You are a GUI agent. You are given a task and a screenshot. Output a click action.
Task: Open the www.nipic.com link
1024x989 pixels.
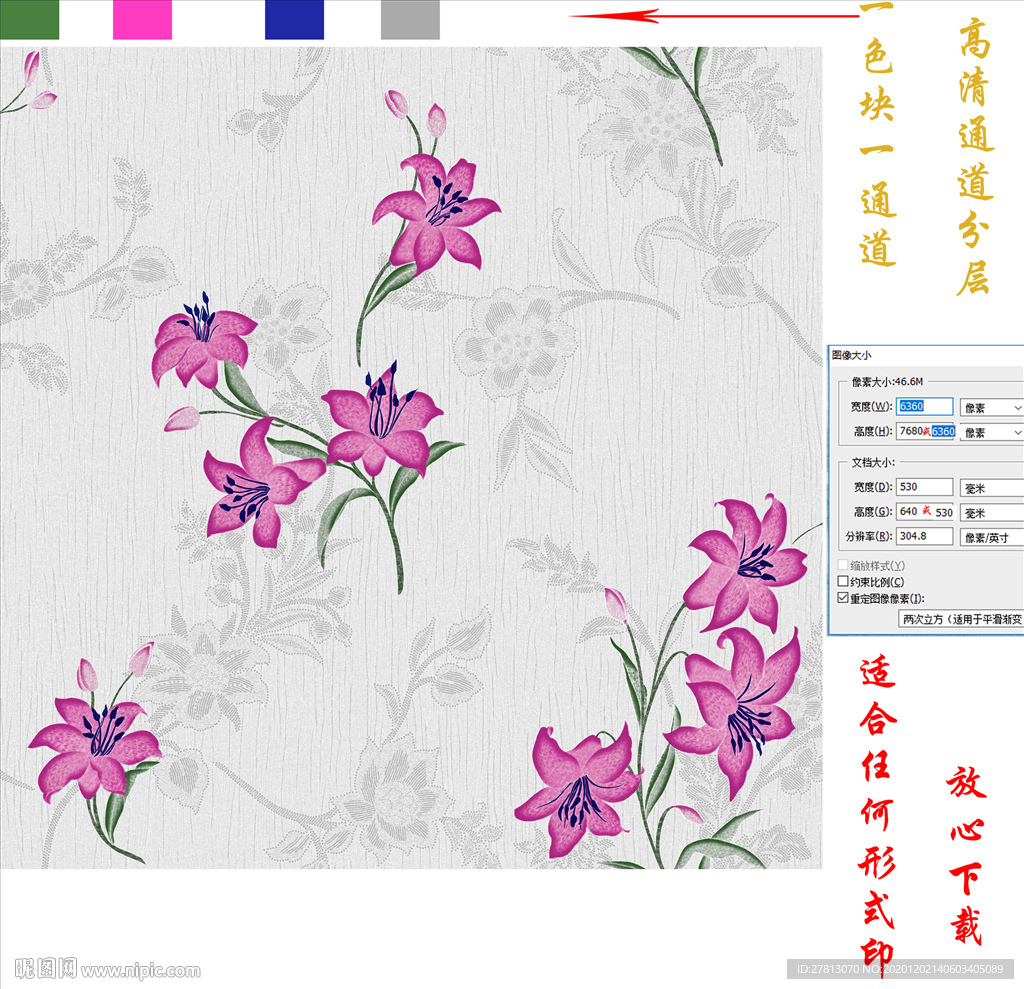[141, 970]
